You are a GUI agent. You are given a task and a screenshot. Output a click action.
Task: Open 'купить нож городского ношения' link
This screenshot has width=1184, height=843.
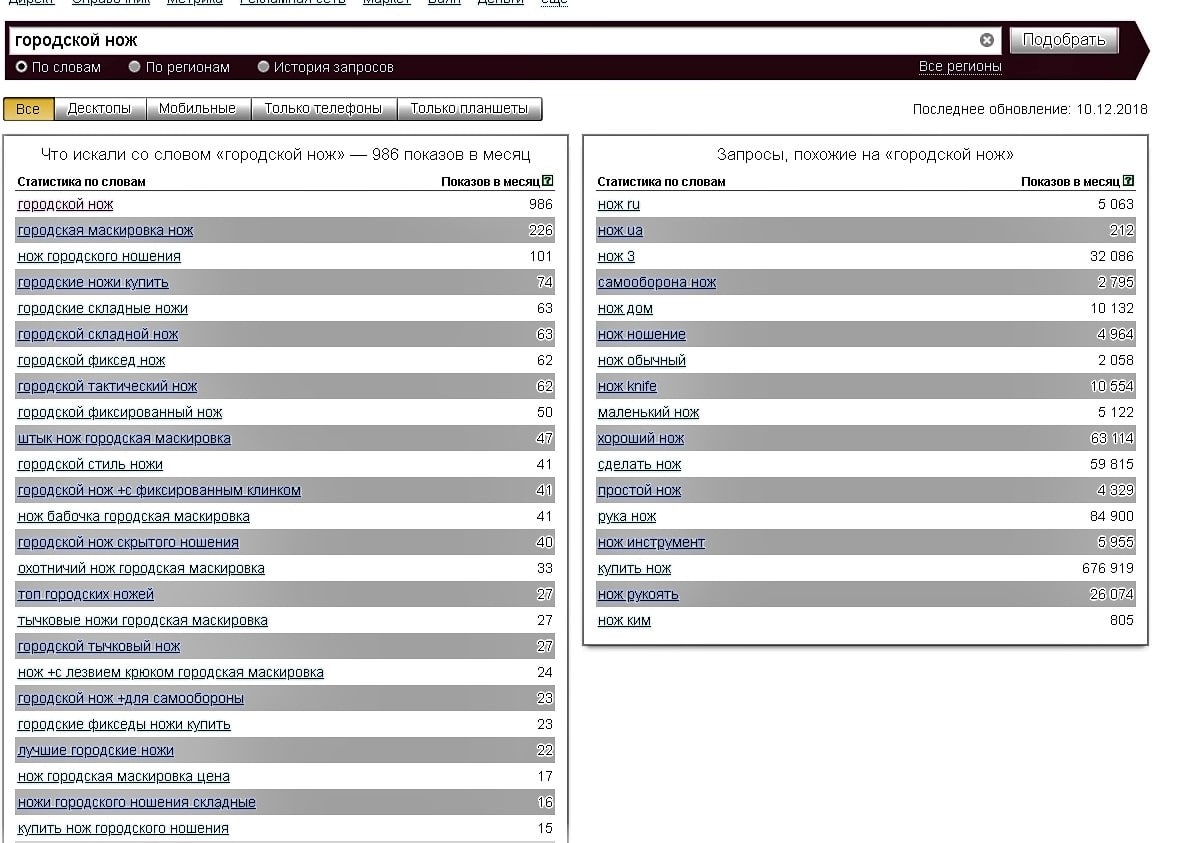pyautogui.click(x=123, y=829)
